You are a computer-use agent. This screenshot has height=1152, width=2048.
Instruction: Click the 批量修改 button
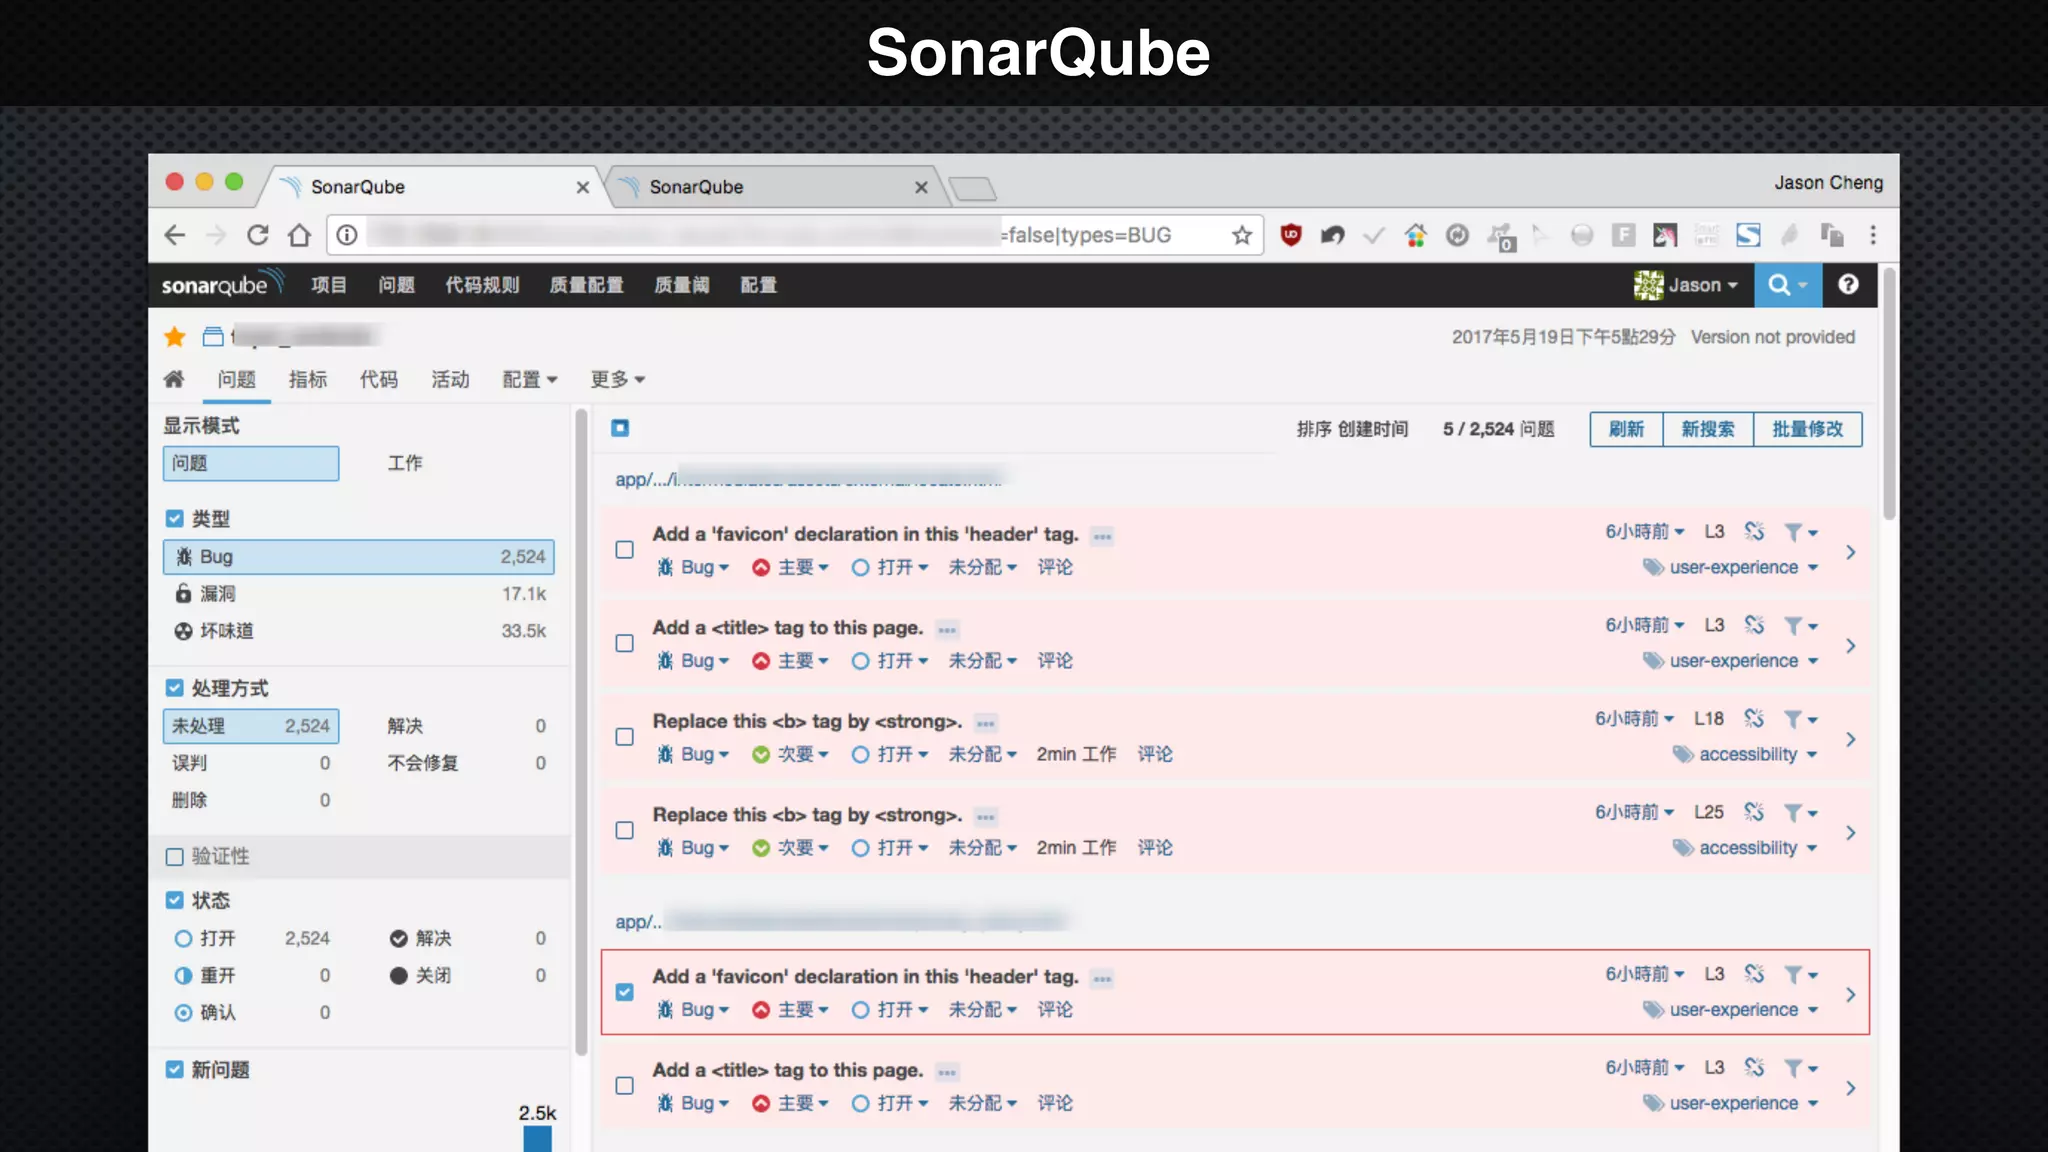1807,429
